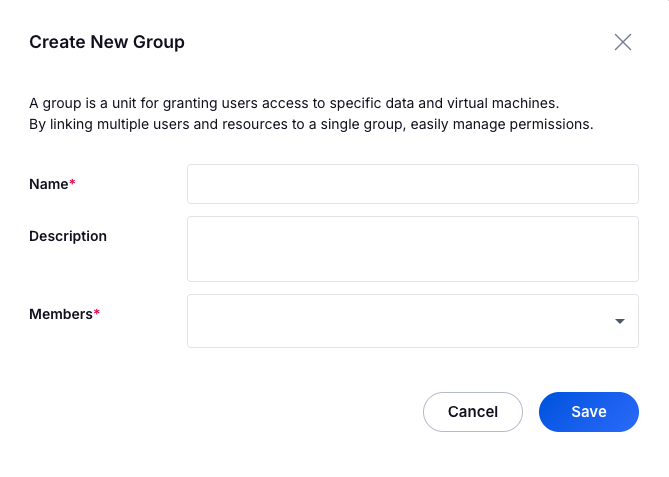Click the Members dropdown arrow

pyautogui.click(x=620, y=321)
